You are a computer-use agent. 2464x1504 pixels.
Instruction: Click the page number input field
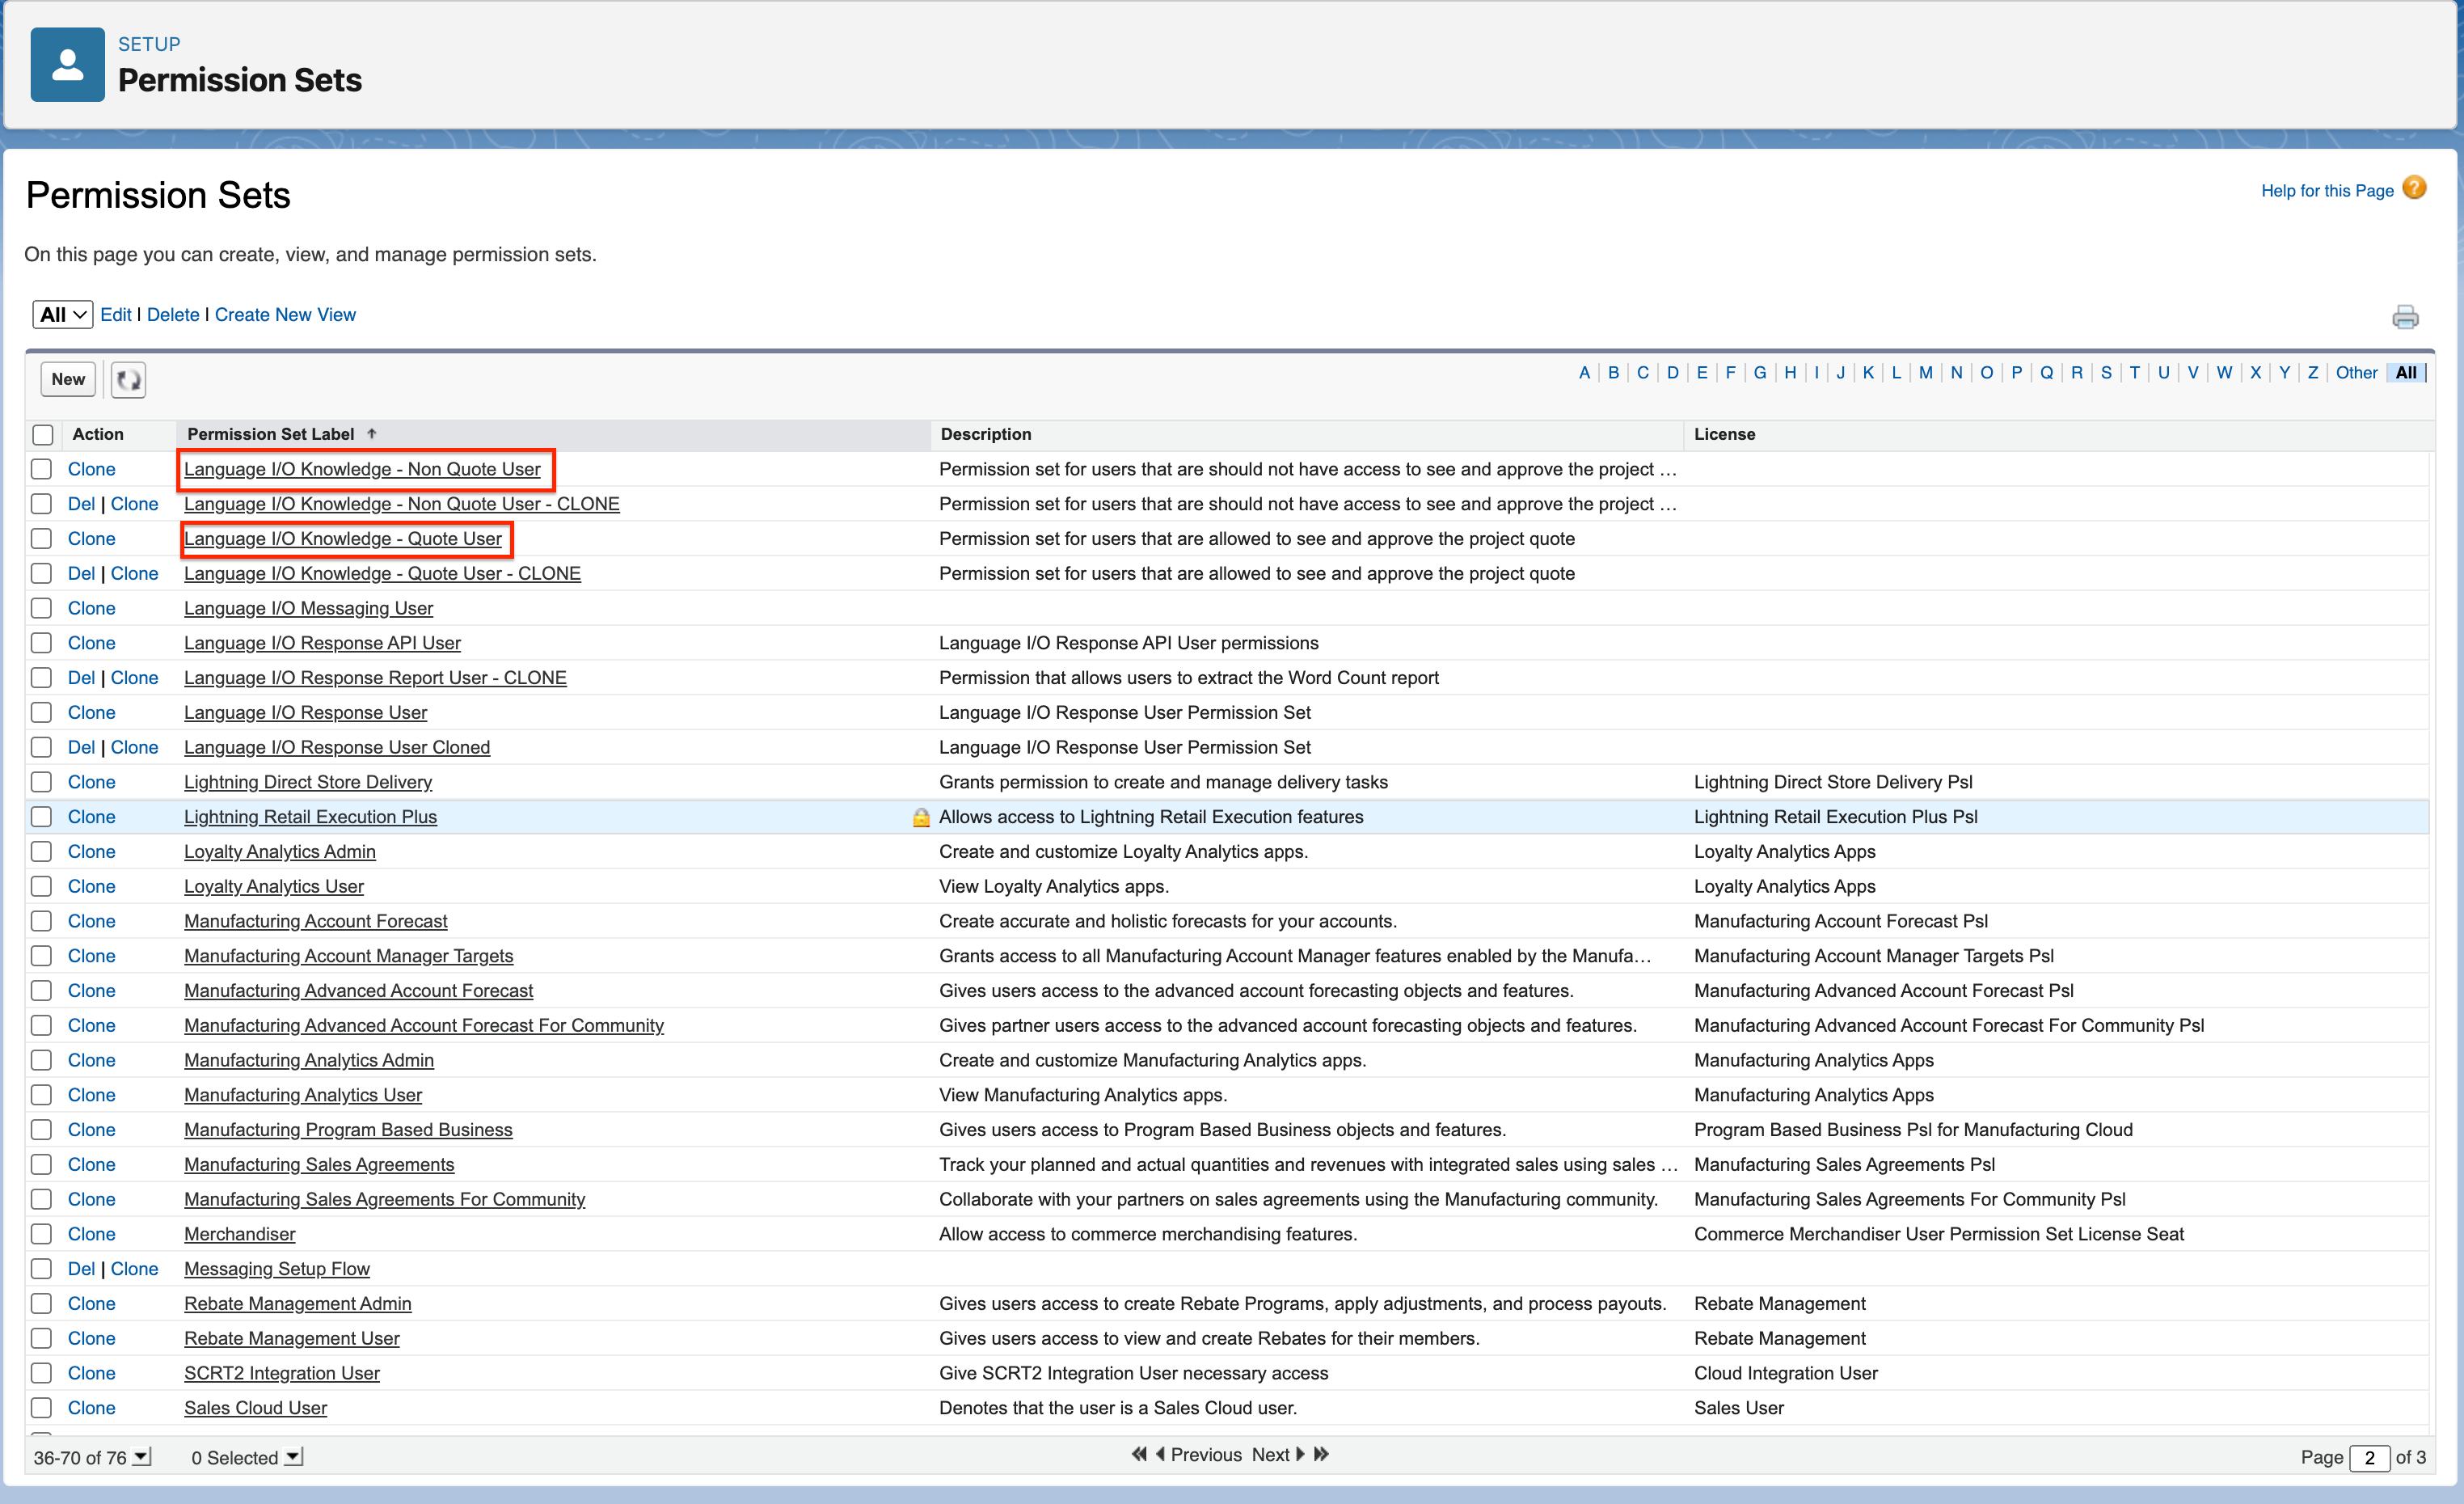(2369, 1458)
